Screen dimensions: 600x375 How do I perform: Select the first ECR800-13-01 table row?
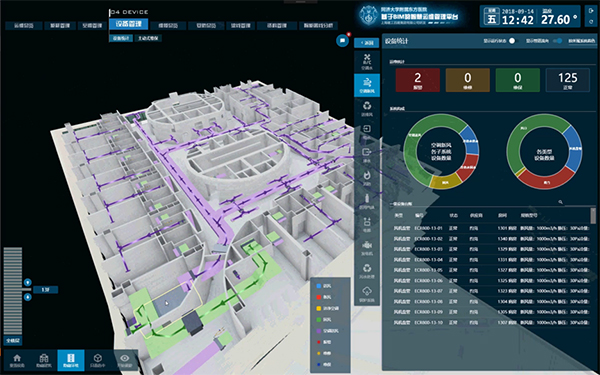click(x=491, y=228)
